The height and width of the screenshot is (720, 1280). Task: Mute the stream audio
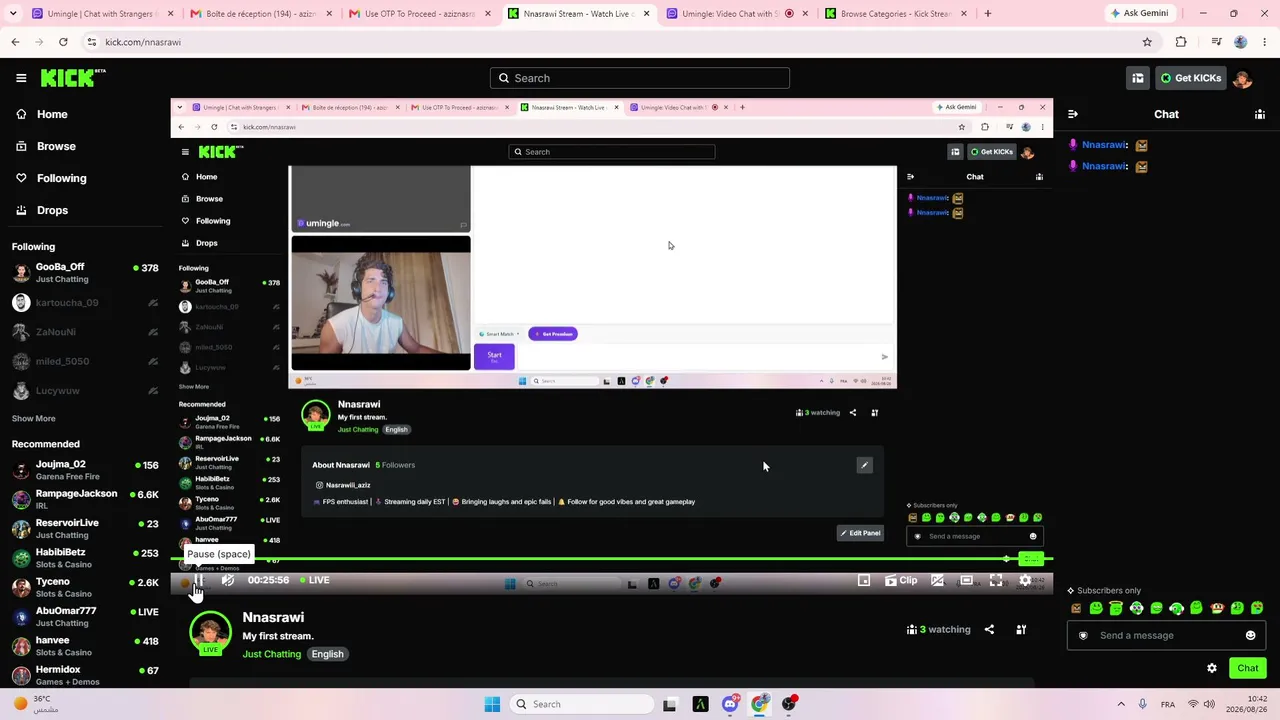coord(228,580)
